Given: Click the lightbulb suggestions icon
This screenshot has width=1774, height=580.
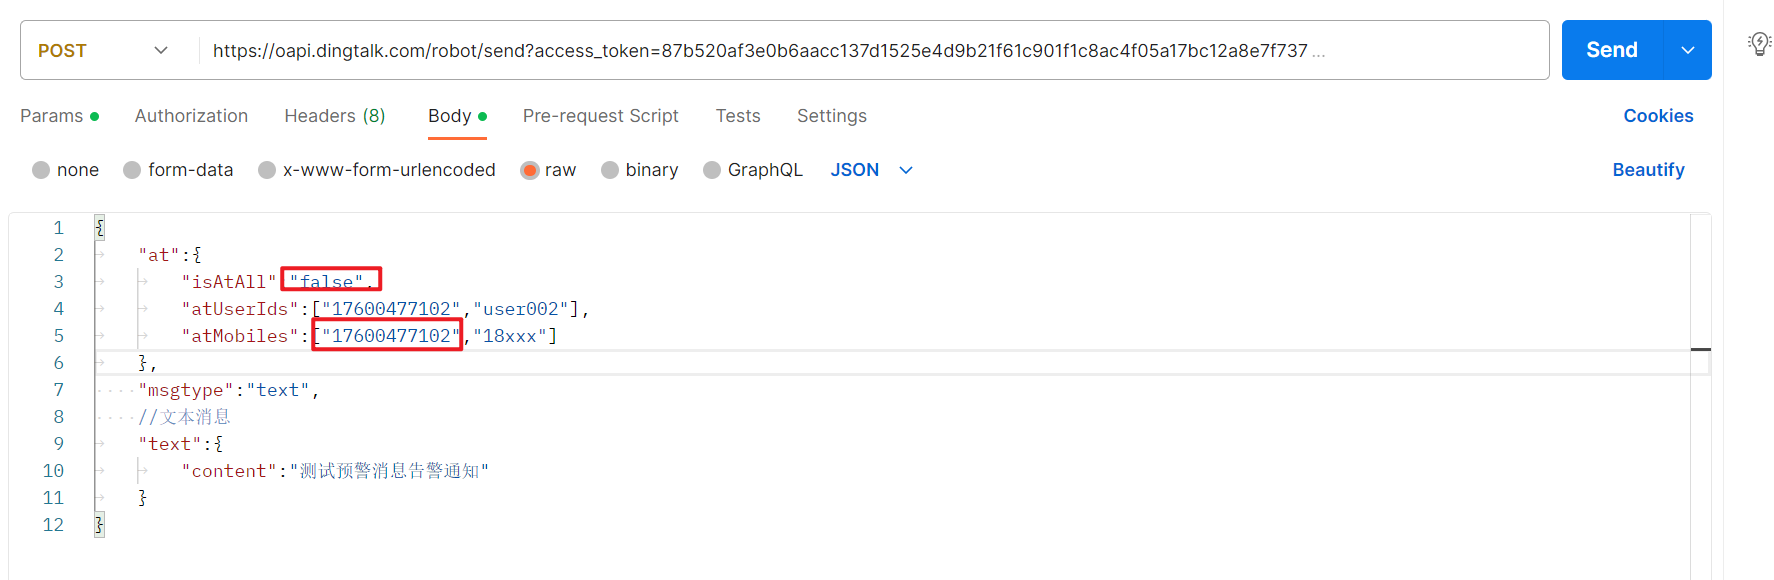Looking at the screenshot, I should 1759,44.
